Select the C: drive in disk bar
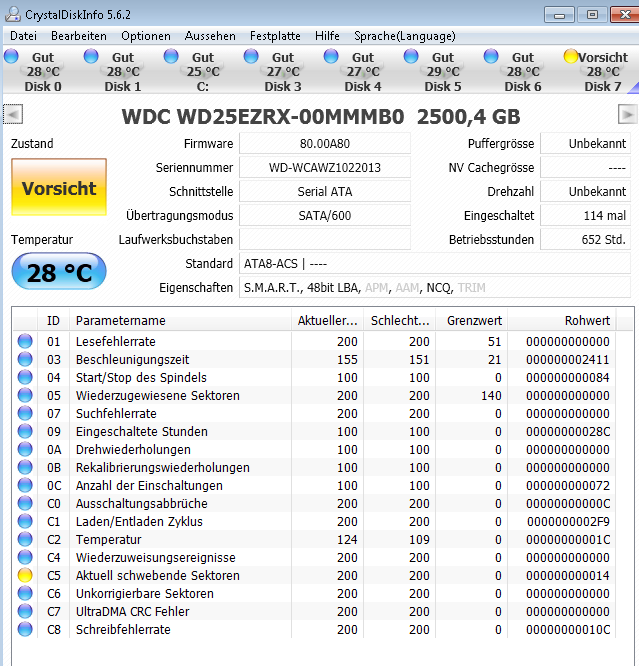 pos(203,71)
